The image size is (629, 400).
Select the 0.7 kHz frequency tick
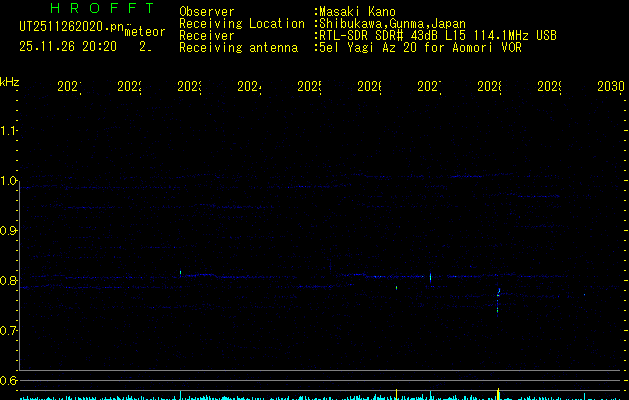click(x=9, y=331)
